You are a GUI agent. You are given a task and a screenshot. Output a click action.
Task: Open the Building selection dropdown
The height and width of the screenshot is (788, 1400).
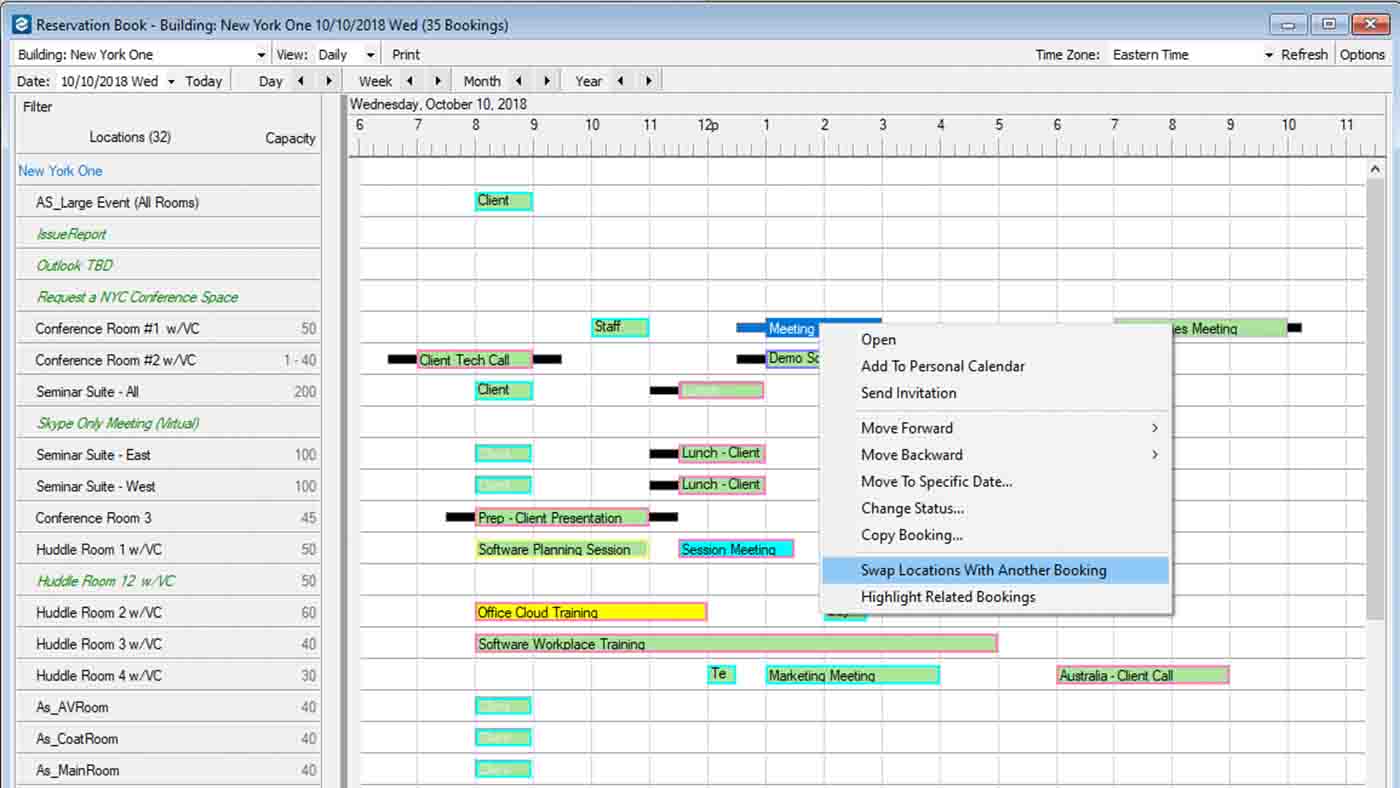click(258, 54)
